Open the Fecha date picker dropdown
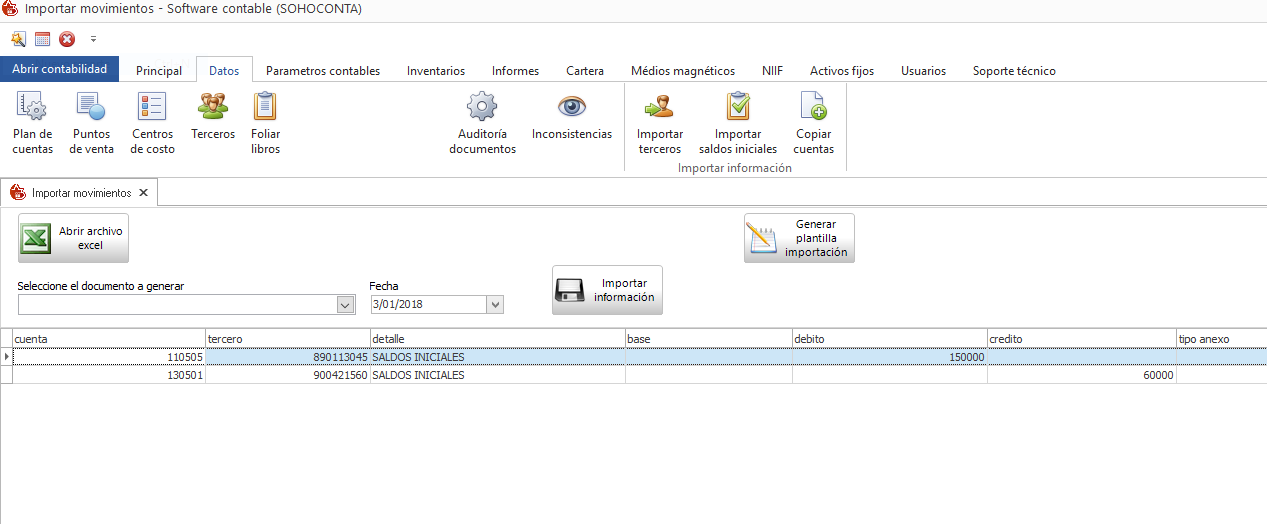 tap(495, 305)
